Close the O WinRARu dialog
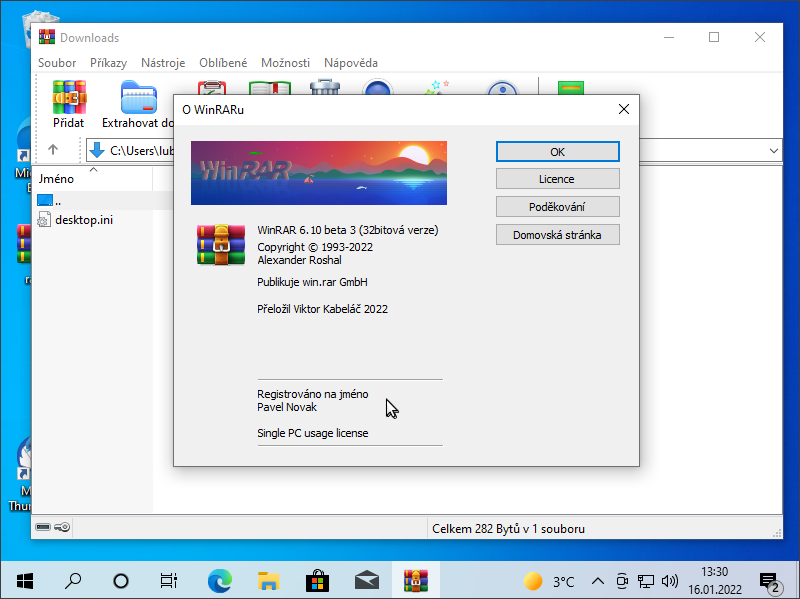Image resolution: width=800 pixels, height=599 pixels. [x=623, y=109]
